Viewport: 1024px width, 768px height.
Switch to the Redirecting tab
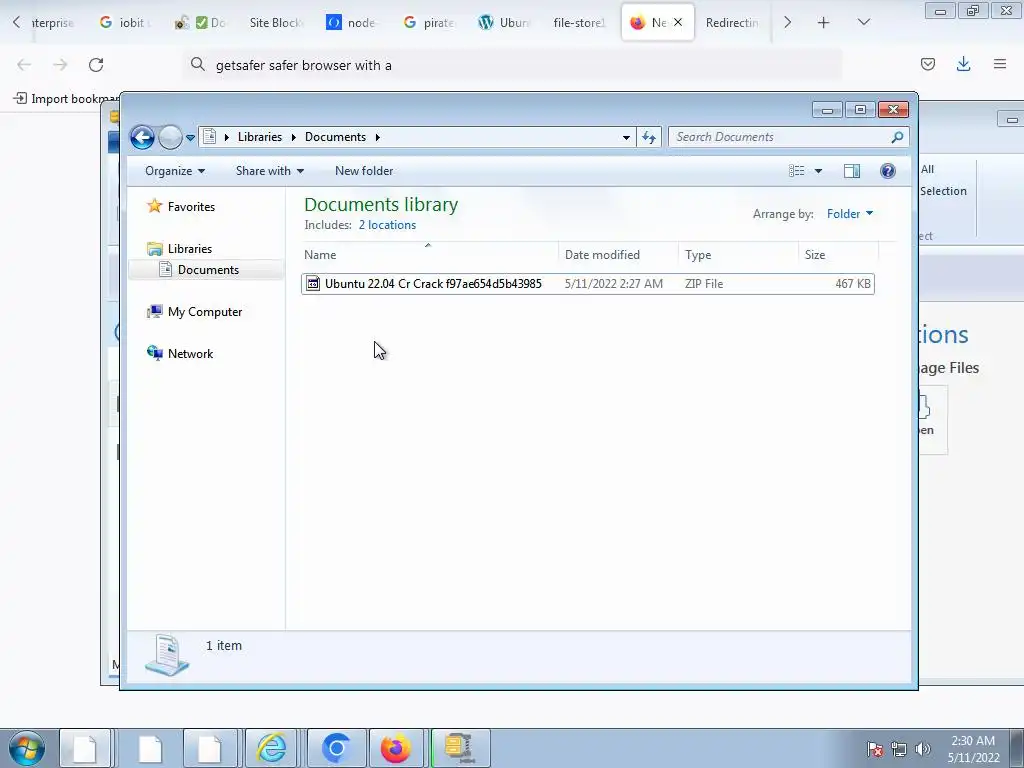point(732,22)
